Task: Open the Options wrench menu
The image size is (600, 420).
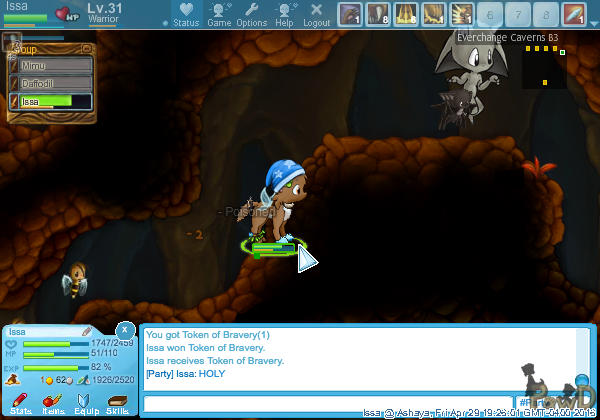Action: coord(251,14)
